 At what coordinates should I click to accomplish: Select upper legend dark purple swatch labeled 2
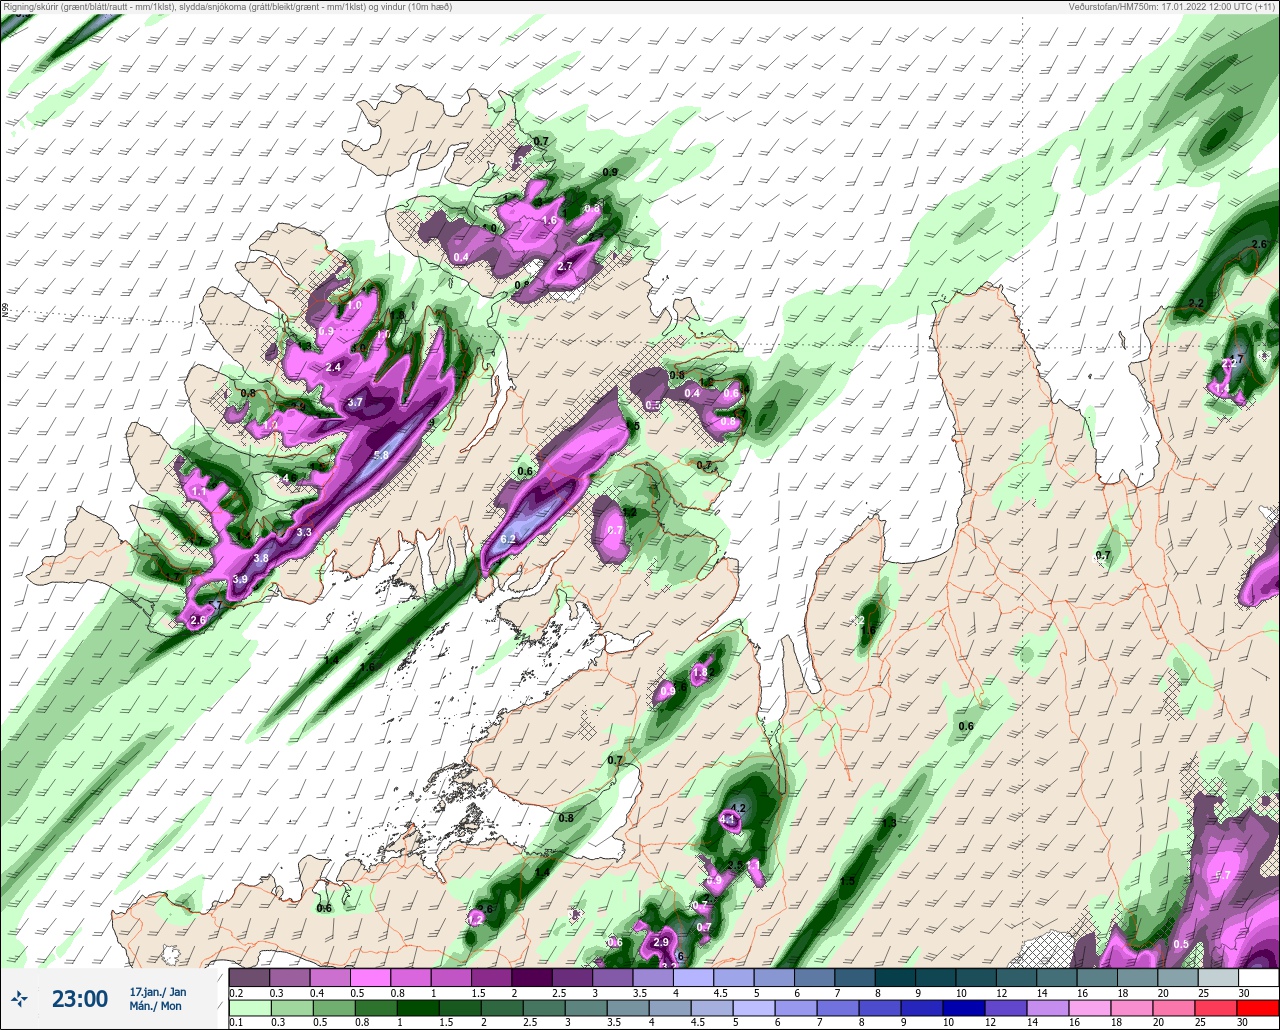(532, 977)
